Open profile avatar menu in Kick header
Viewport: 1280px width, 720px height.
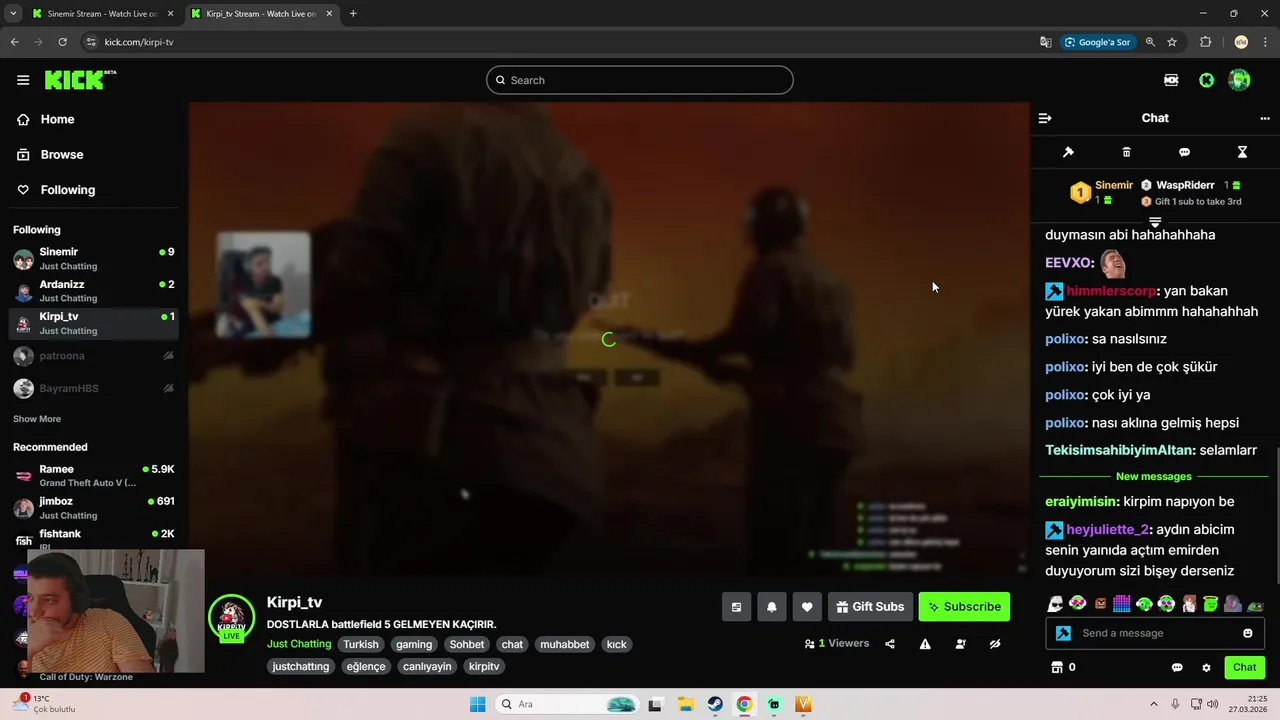[x=1239, y=80]
